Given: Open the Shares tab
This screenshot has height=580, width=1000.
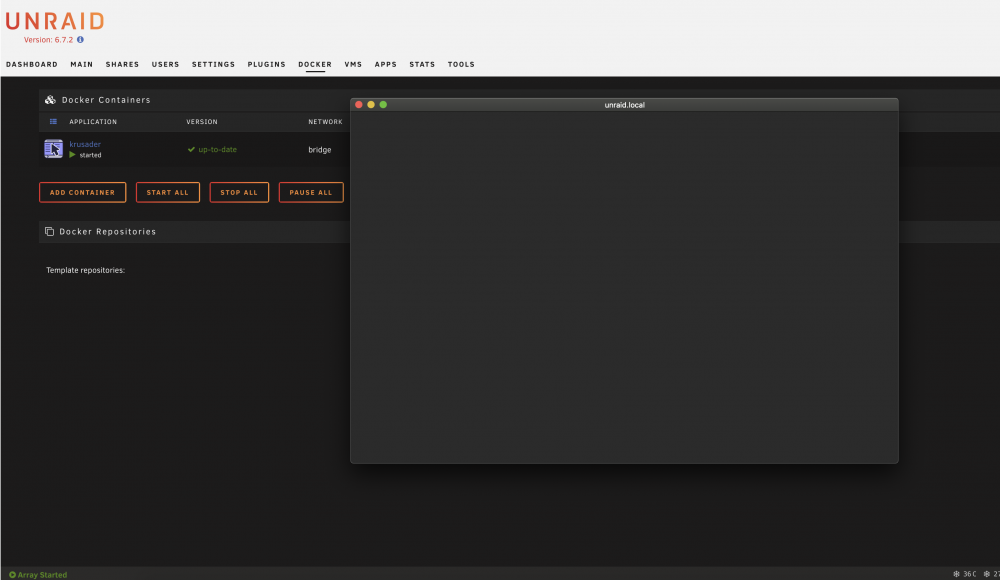Looking at the screenshot, I should (x=122, y=64).
